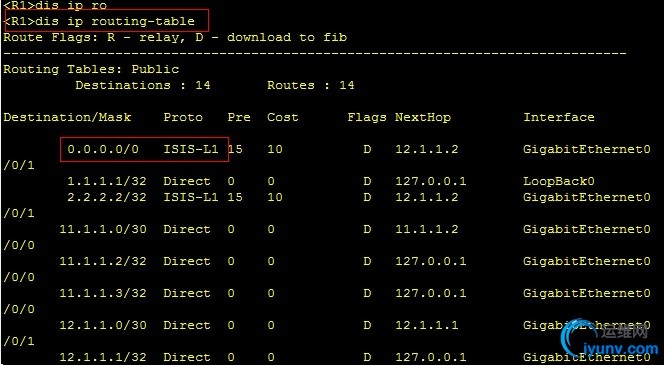Click "ISIS-L1" in the 2.2.2.2/32 row
The width and height of the screenshot is (664, 365).
[191, 197]
